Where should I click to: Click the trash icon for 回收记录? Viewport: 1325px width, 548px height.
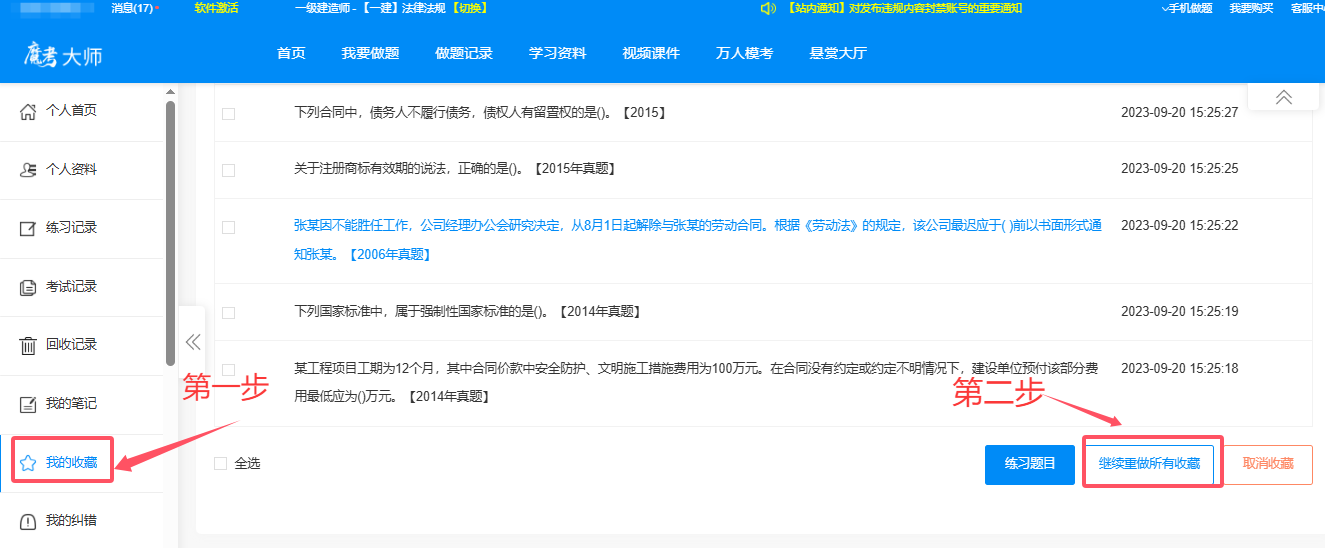click(x=28, y=346)
